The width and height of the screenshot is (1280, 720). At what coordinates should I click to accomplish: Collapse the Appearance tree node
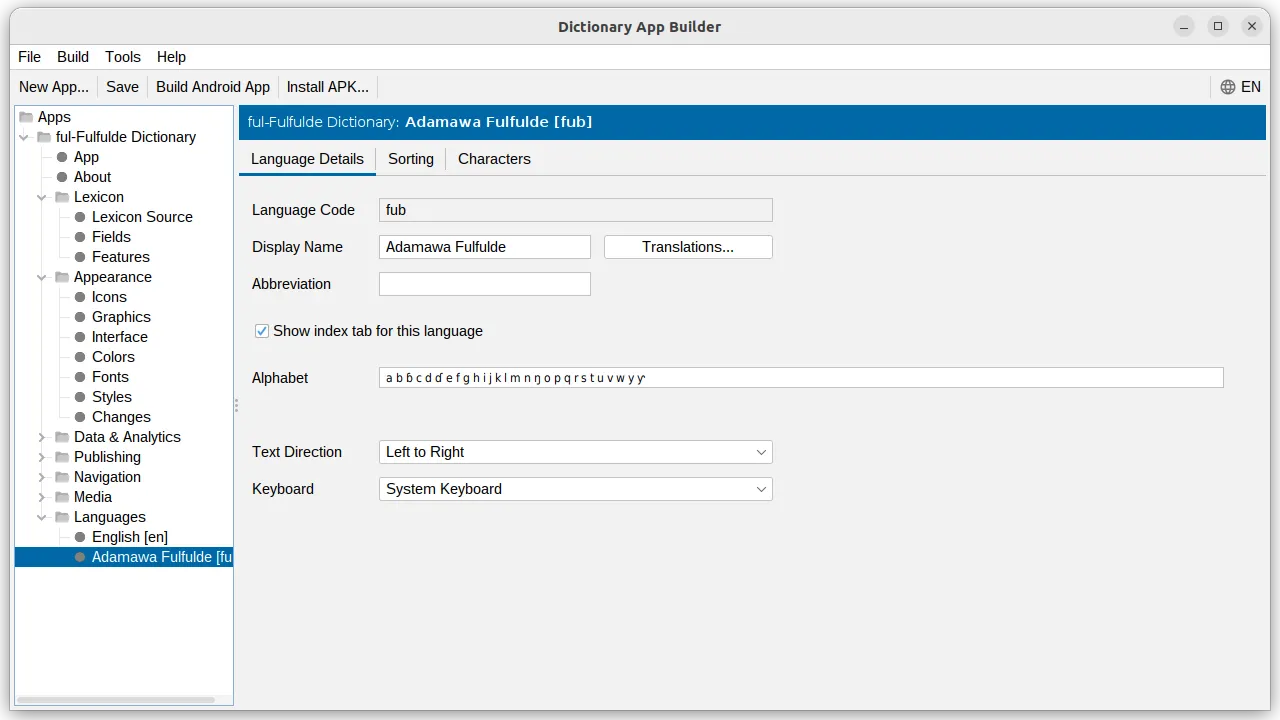click(42, 277)
